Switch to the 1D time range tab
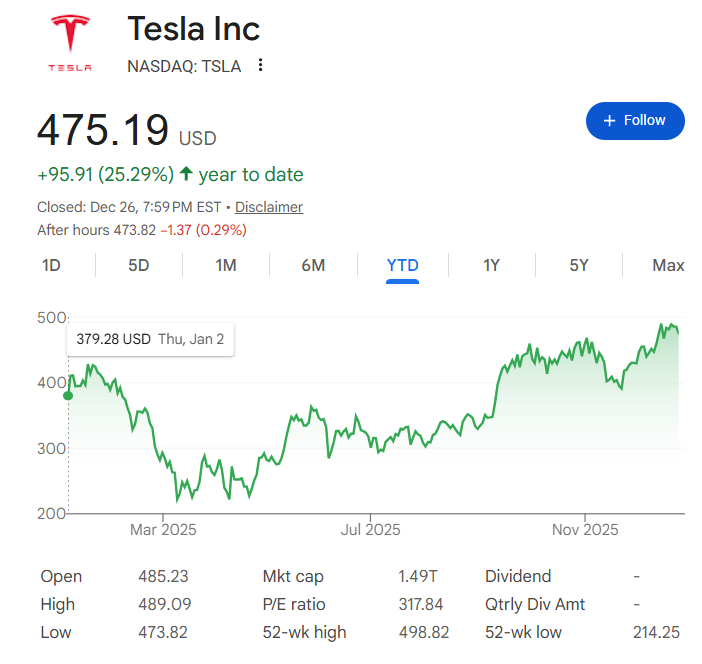702x664 pixels. pyautogui.click(x=51, y=265)
